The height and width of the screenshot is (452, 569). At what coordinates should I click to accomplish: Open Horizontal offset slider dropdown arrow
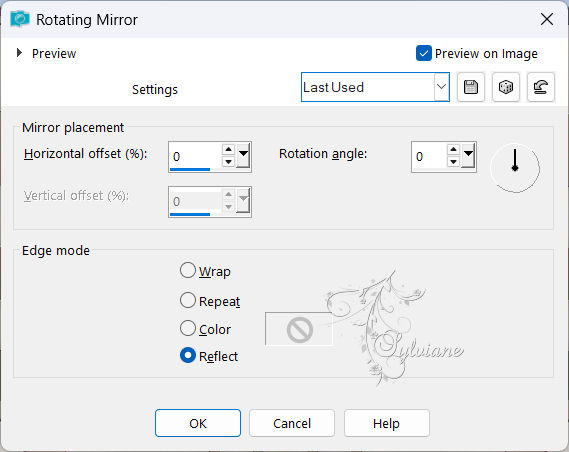pos(243,155)
